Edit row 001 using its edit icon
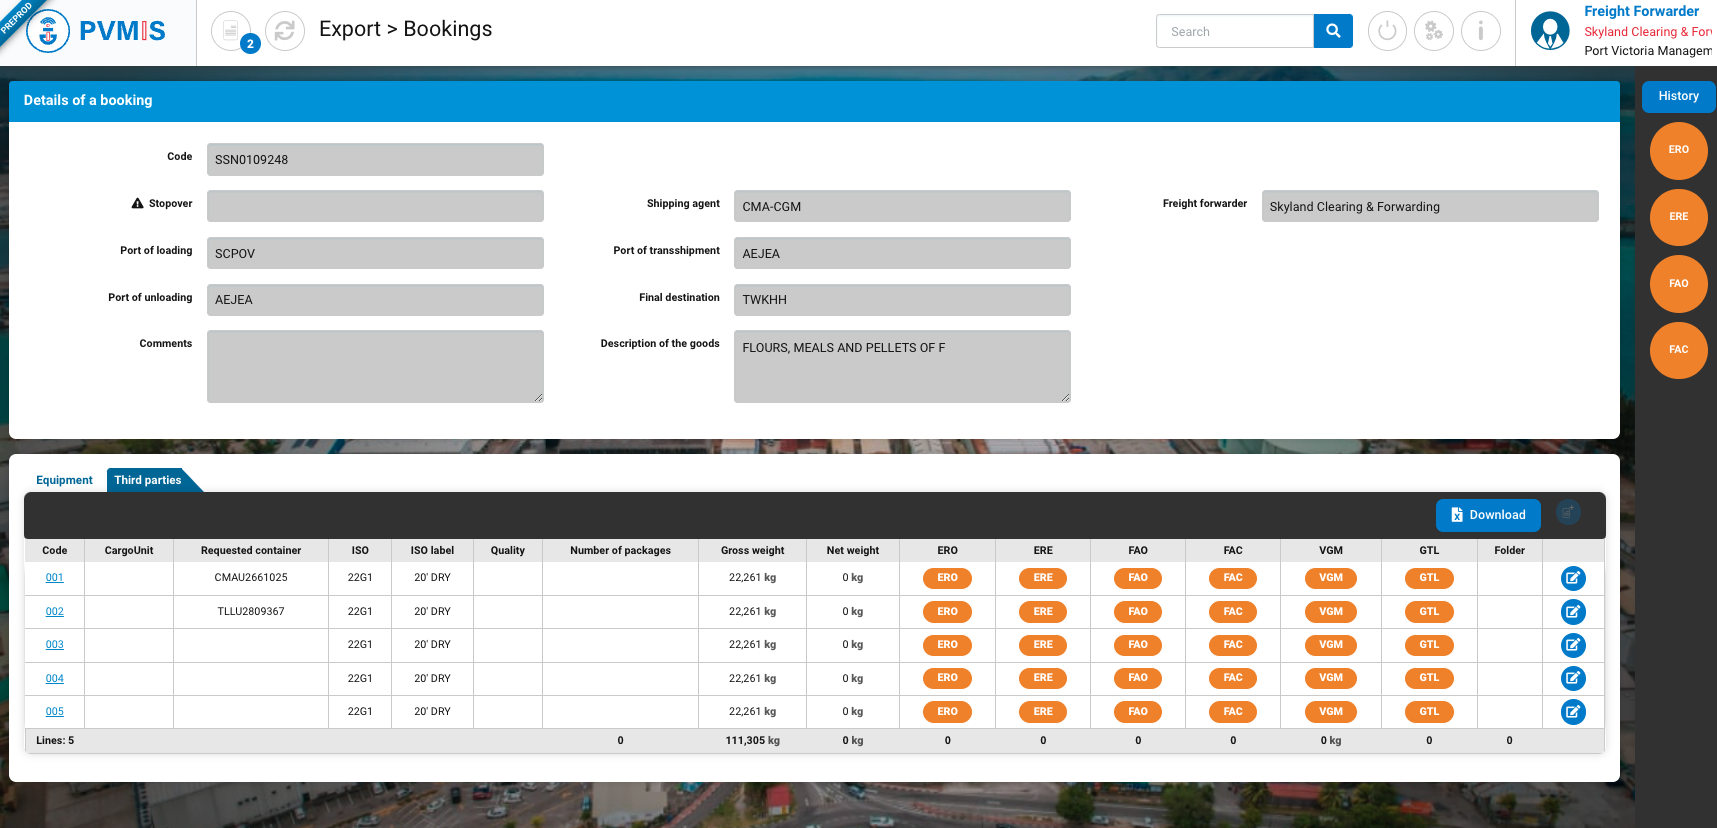Screen dimensions: 1717x828 coord(1572,578)
